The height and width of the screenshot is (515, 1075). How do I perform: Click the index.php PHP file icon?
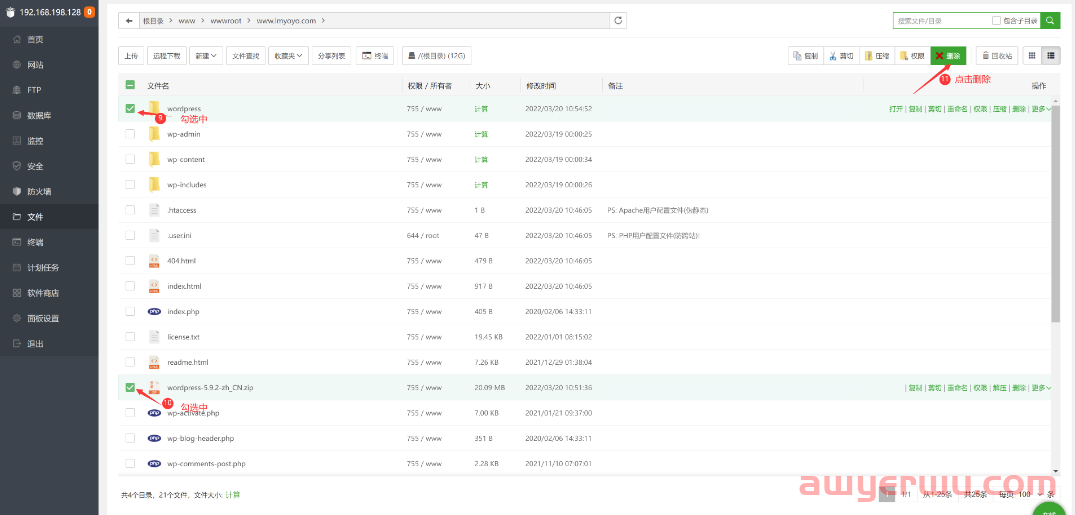(154, 311)
